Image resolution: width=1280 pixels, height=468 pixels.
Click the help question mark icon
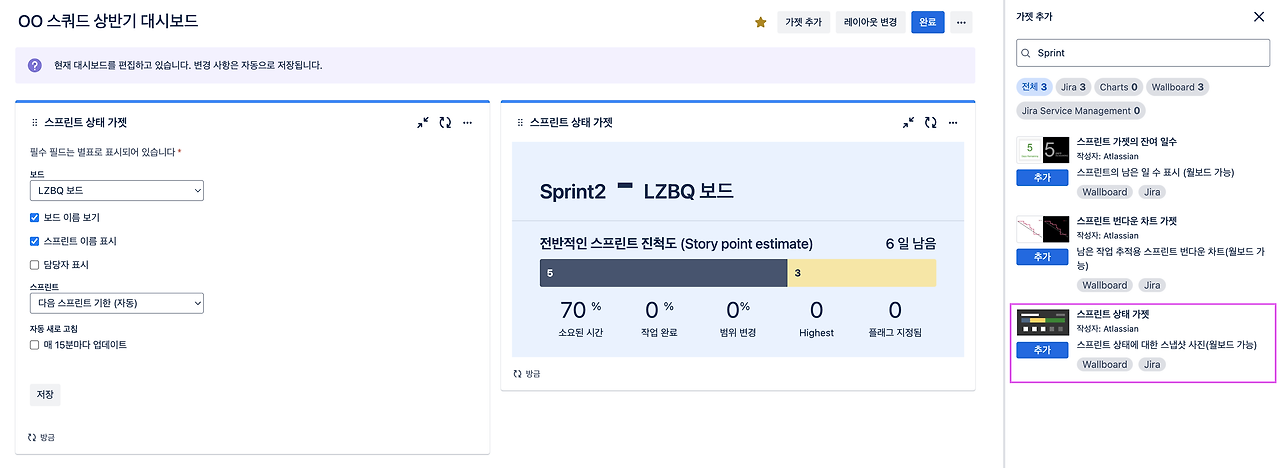click(x=35, y=65)
